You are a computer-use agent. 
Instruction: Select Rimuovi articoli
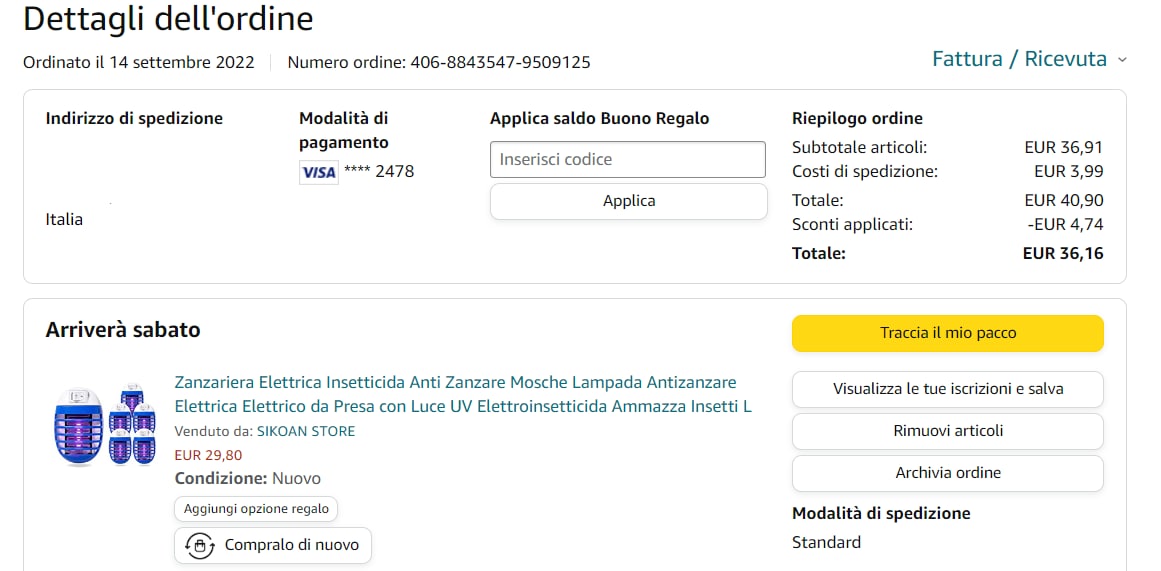(x=947, y=431)
